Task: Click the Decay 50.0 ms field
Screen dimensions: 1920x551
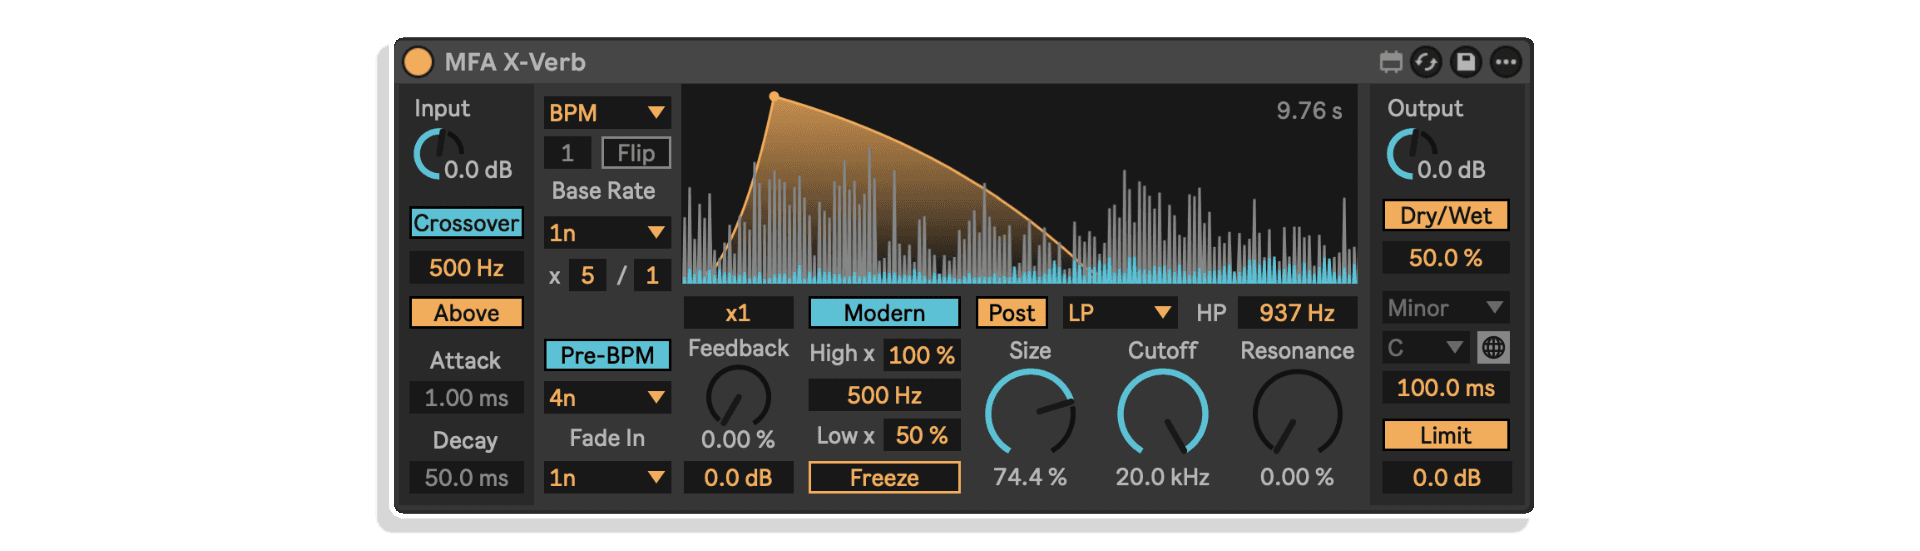Action: 466,478
